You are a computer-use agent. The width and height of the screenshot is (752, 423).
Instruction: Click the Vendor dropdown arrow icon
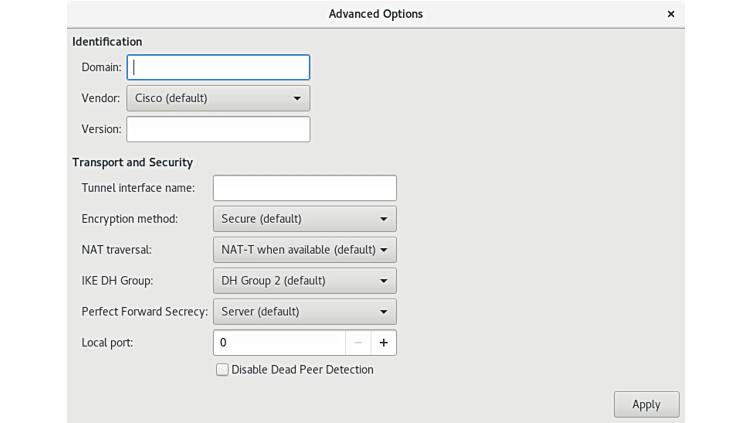[297, 99]
